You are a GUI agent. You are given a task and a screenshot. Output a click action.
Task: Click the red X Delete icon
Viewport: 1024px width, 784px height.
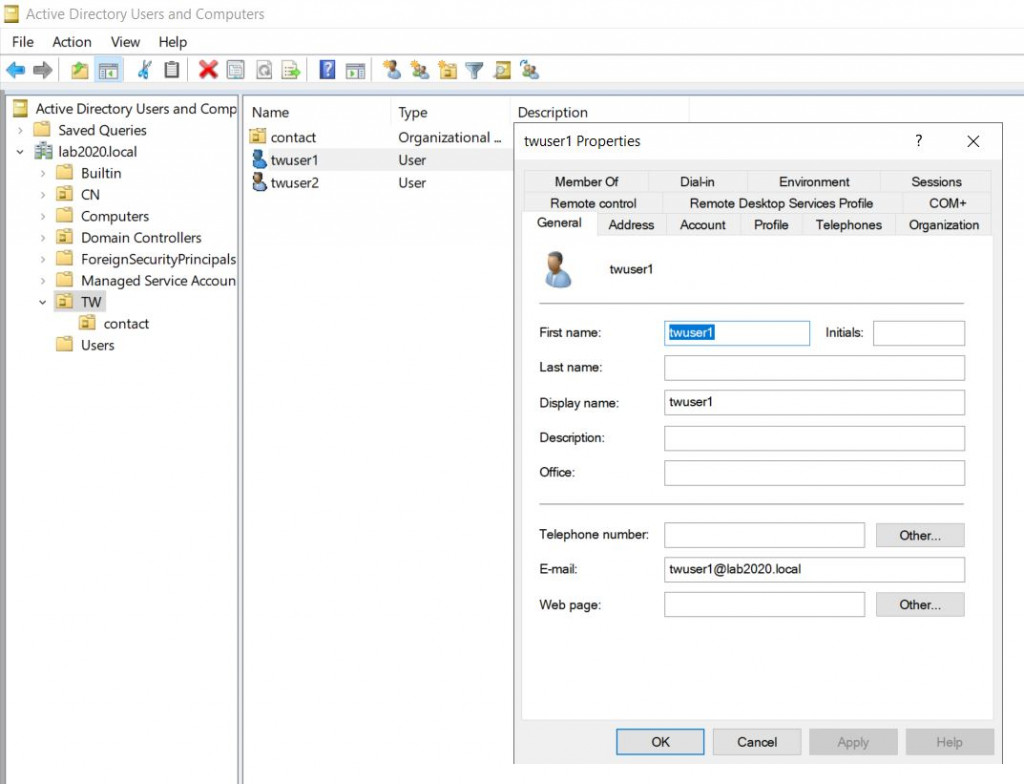[208, 69]
